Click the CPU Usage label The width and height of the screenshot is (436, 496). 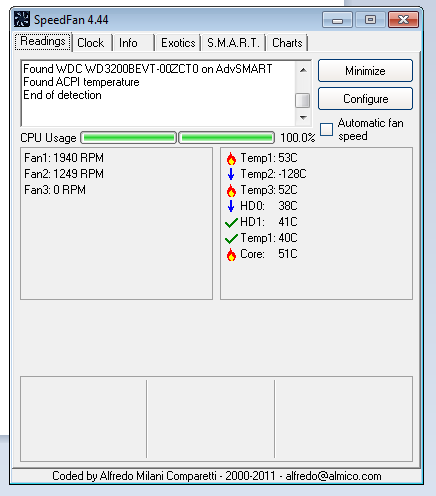48,138
